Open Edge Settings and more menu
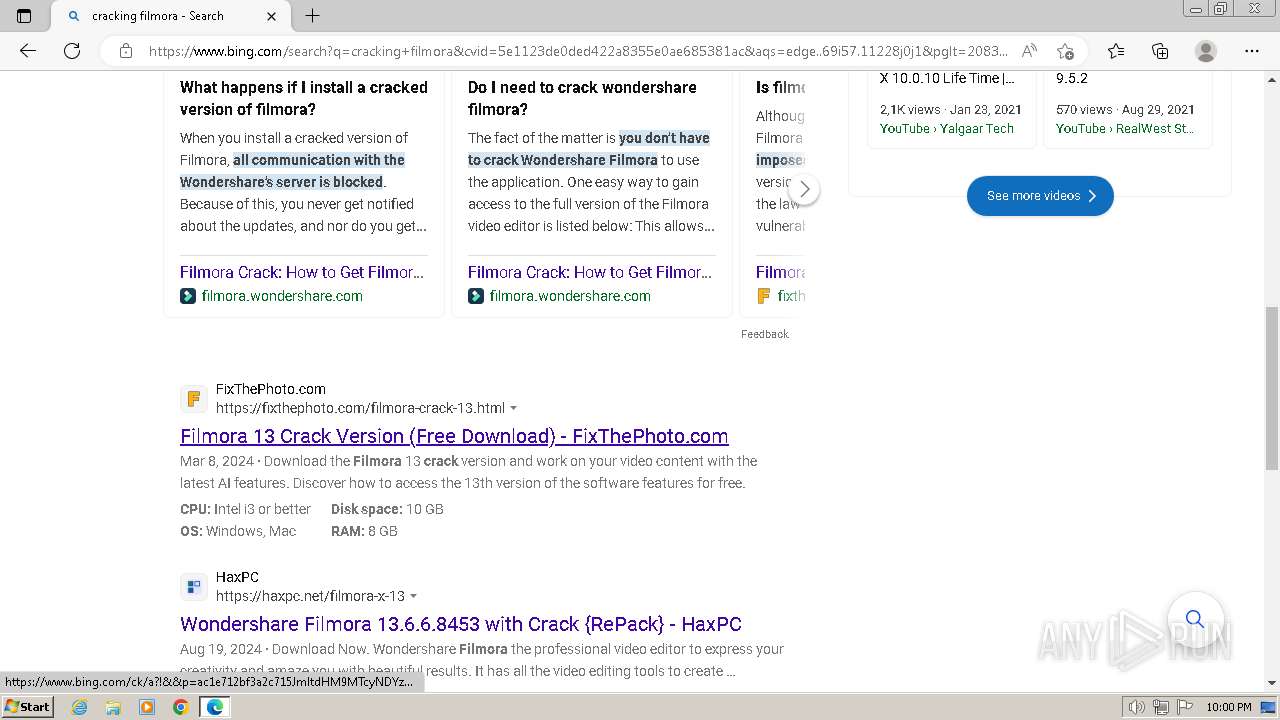Screen dimensions: 1280x720 pos(1252,51)
